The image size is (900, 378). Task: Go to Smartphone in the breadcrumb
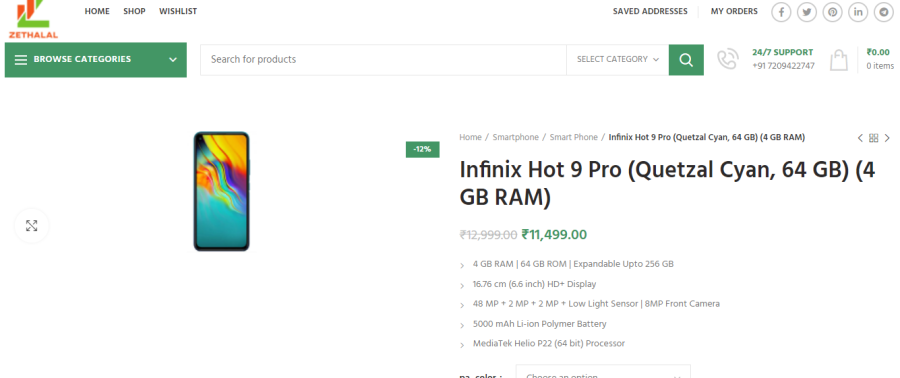(515, 138)
